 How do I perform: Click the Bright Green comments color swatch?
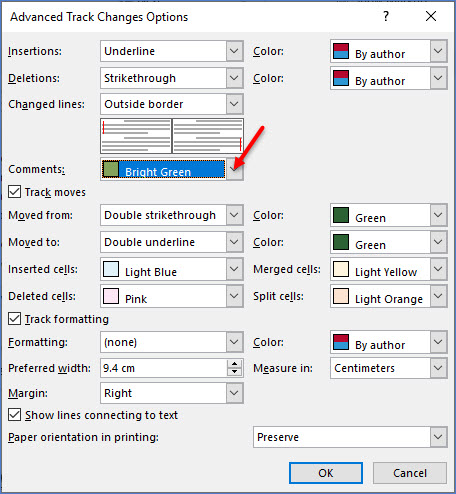point(111,169)
